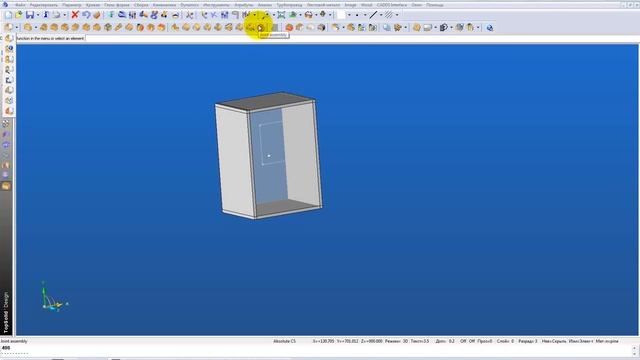Select the hatch pattern icon
This screenshot has height=360, width=640.
(x=389, y=15)
